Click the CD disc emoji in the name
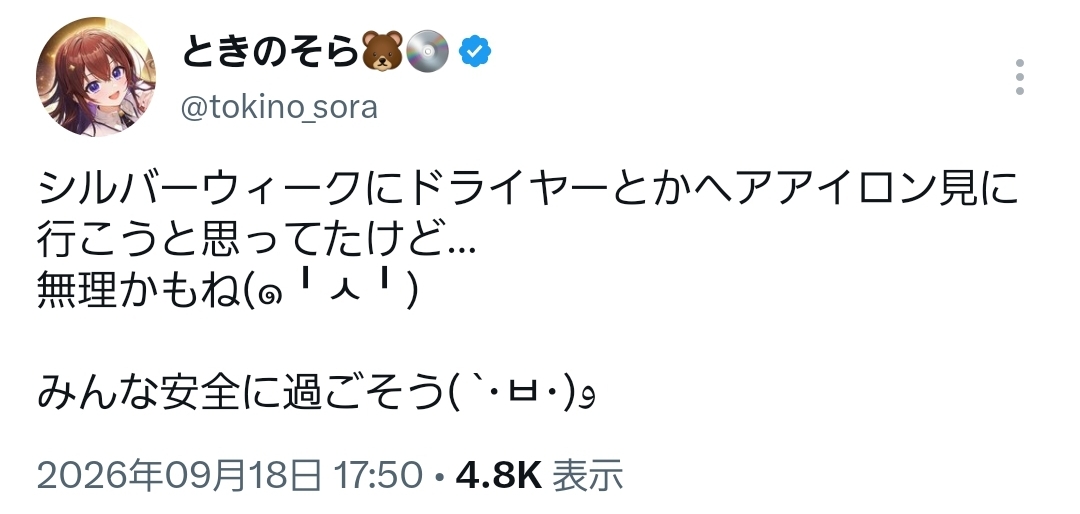Viewport: 1080px width, 514px height. tap(428, 52)
